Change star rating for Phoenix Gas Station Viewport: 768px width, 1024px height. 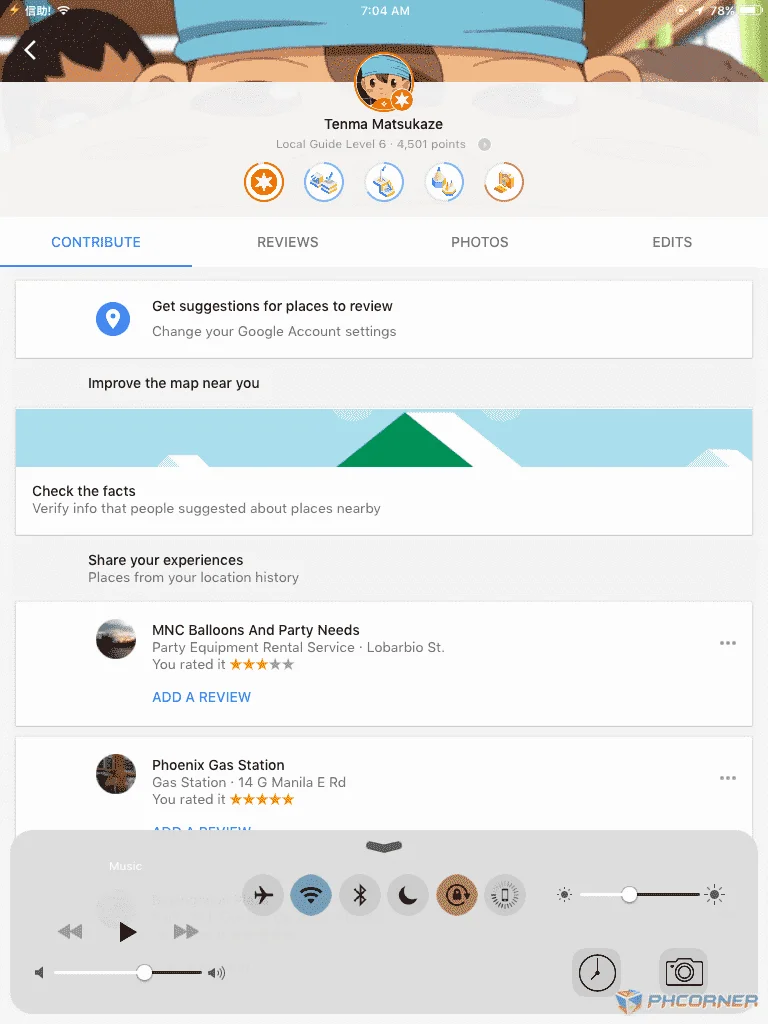point(262,800)
